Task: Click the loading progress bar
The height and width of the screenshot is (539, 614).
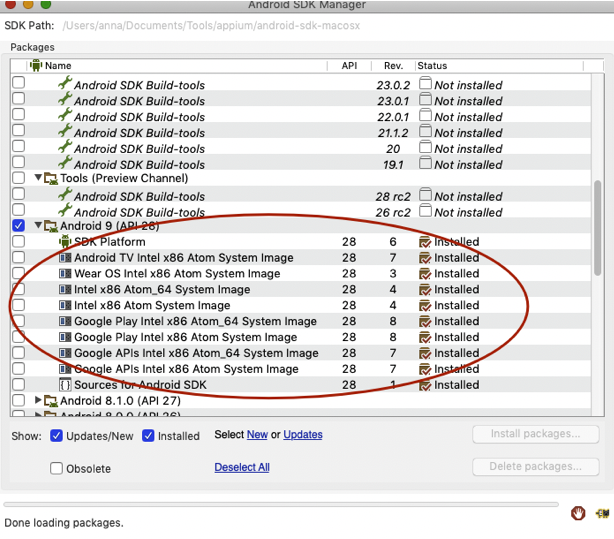Action: click(x=281, y=505)
